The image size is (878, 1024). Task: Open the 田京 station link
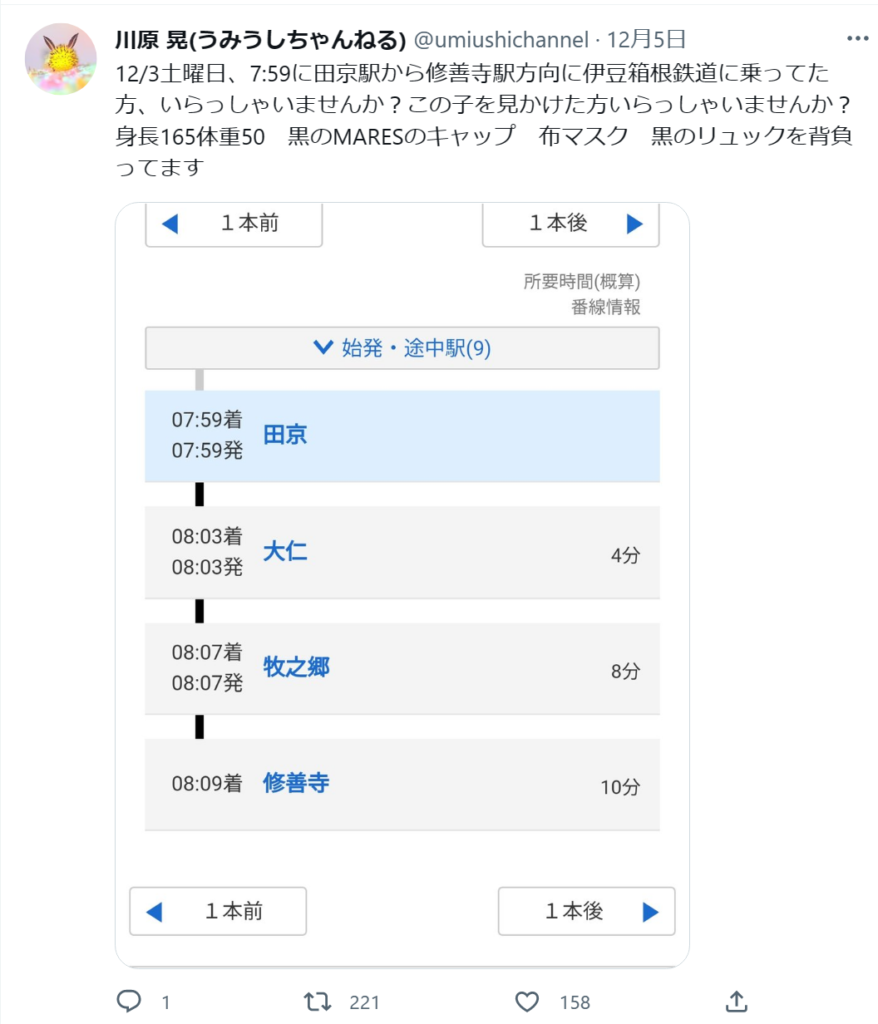tap(285, 434)
